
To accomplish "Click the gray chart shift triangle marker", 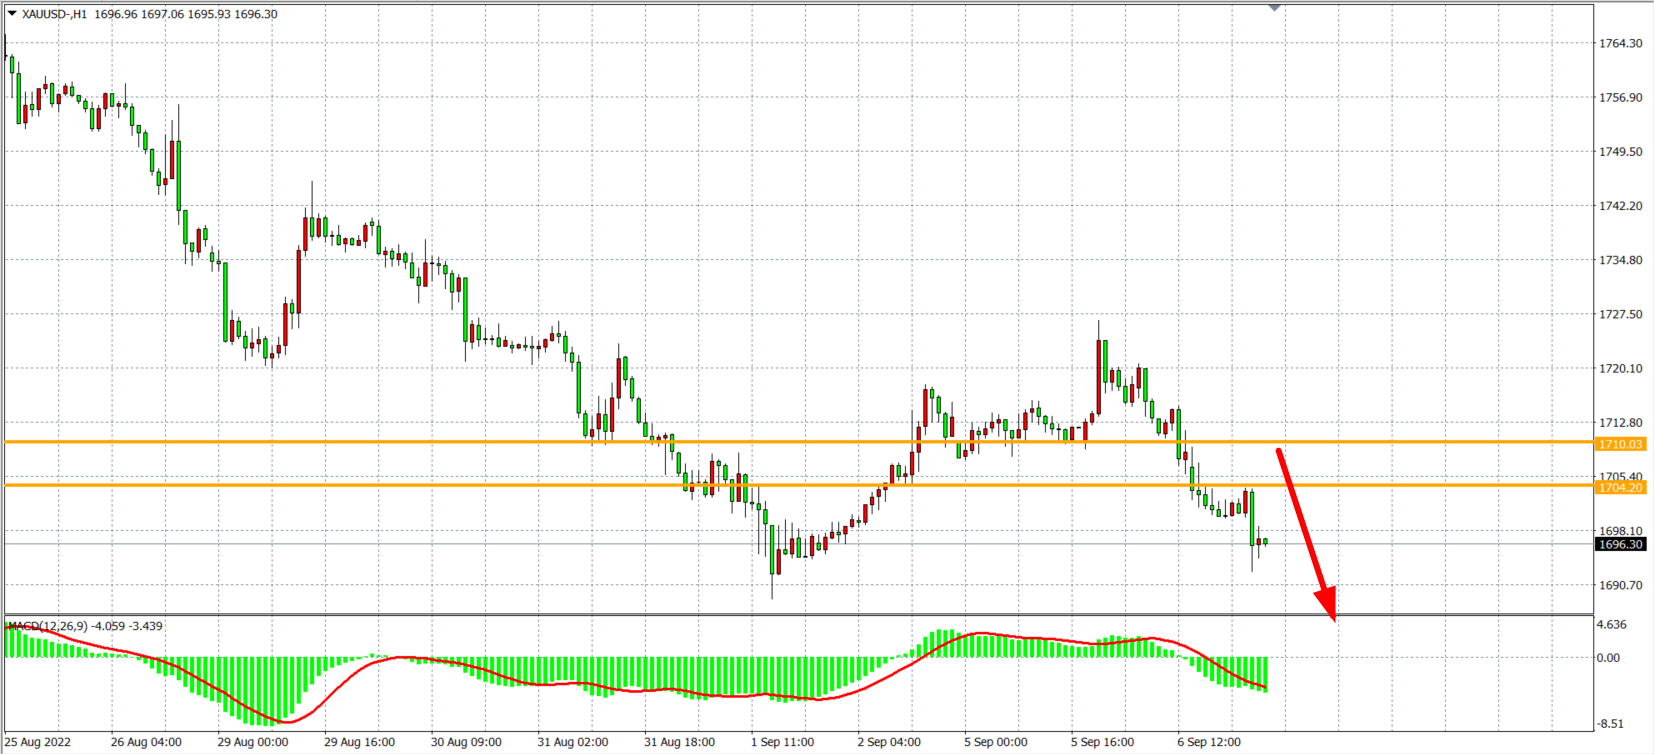I will click(x=1274, y=8).
